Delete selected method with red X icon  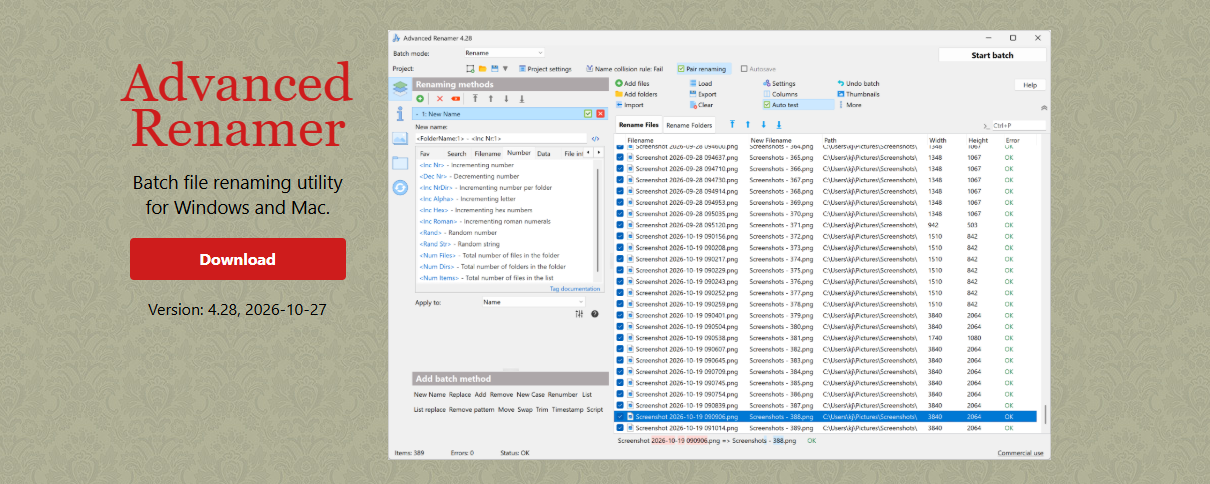(439, 99)
